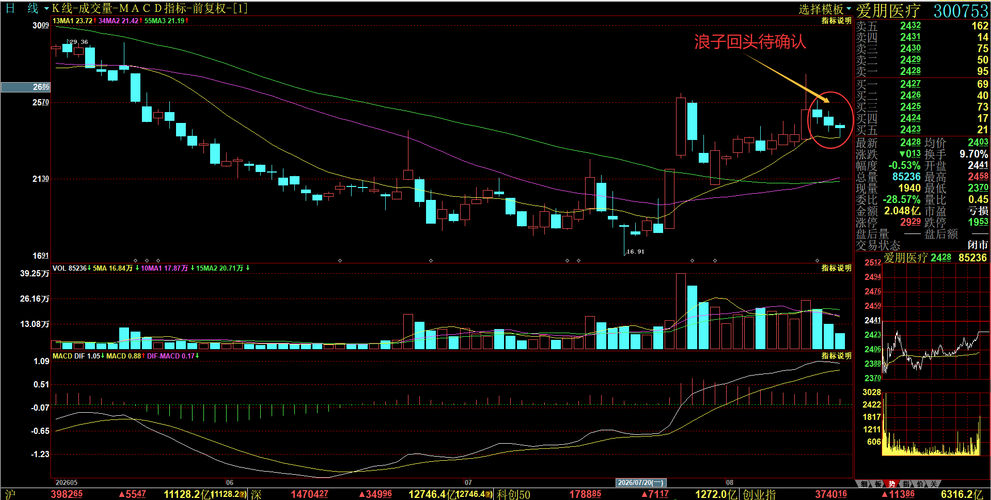
Task: Click the 15MA2 20.71万 volume average label
Action: point(219,268)
